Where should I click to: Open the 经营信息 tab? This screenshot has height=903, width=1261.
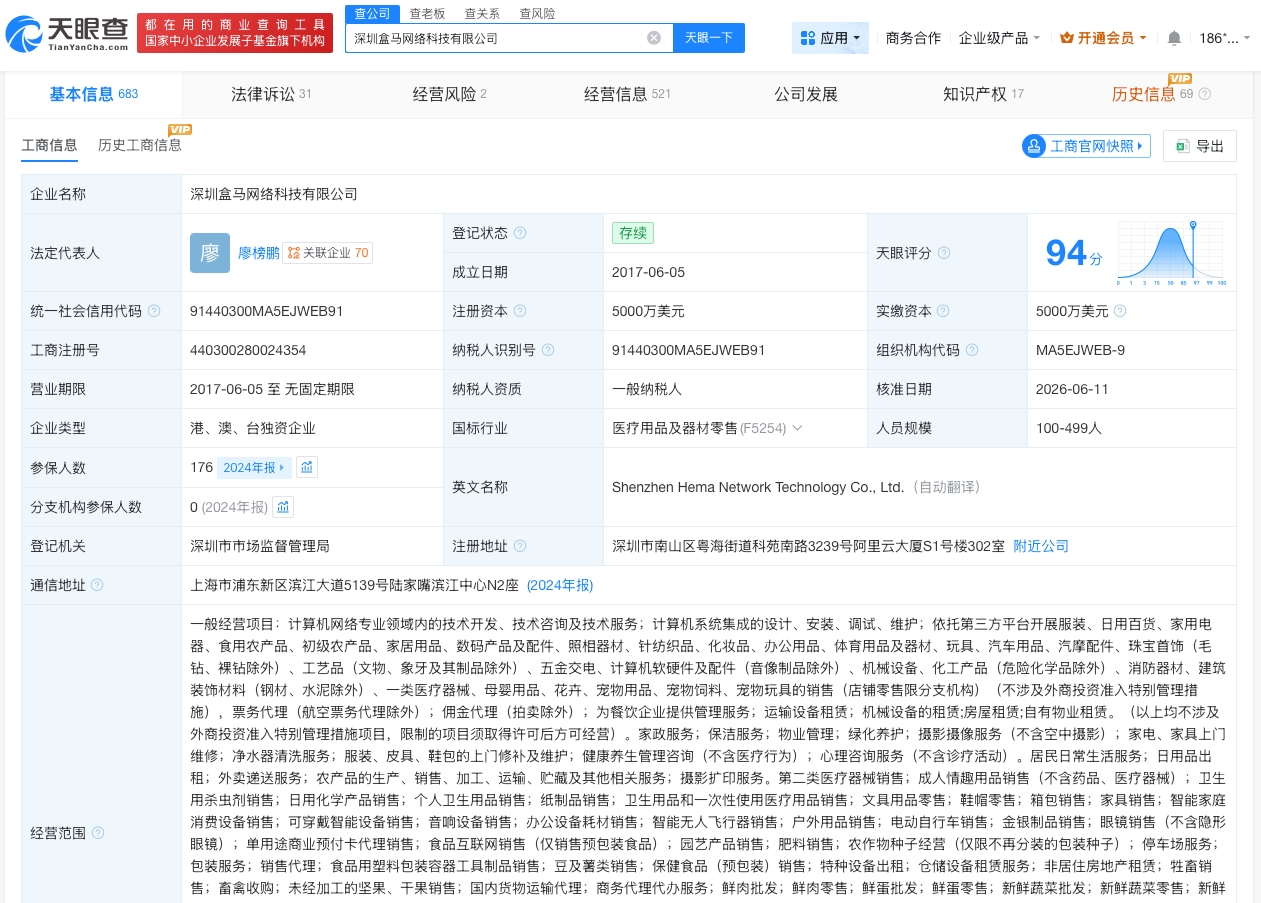[627, 94]
